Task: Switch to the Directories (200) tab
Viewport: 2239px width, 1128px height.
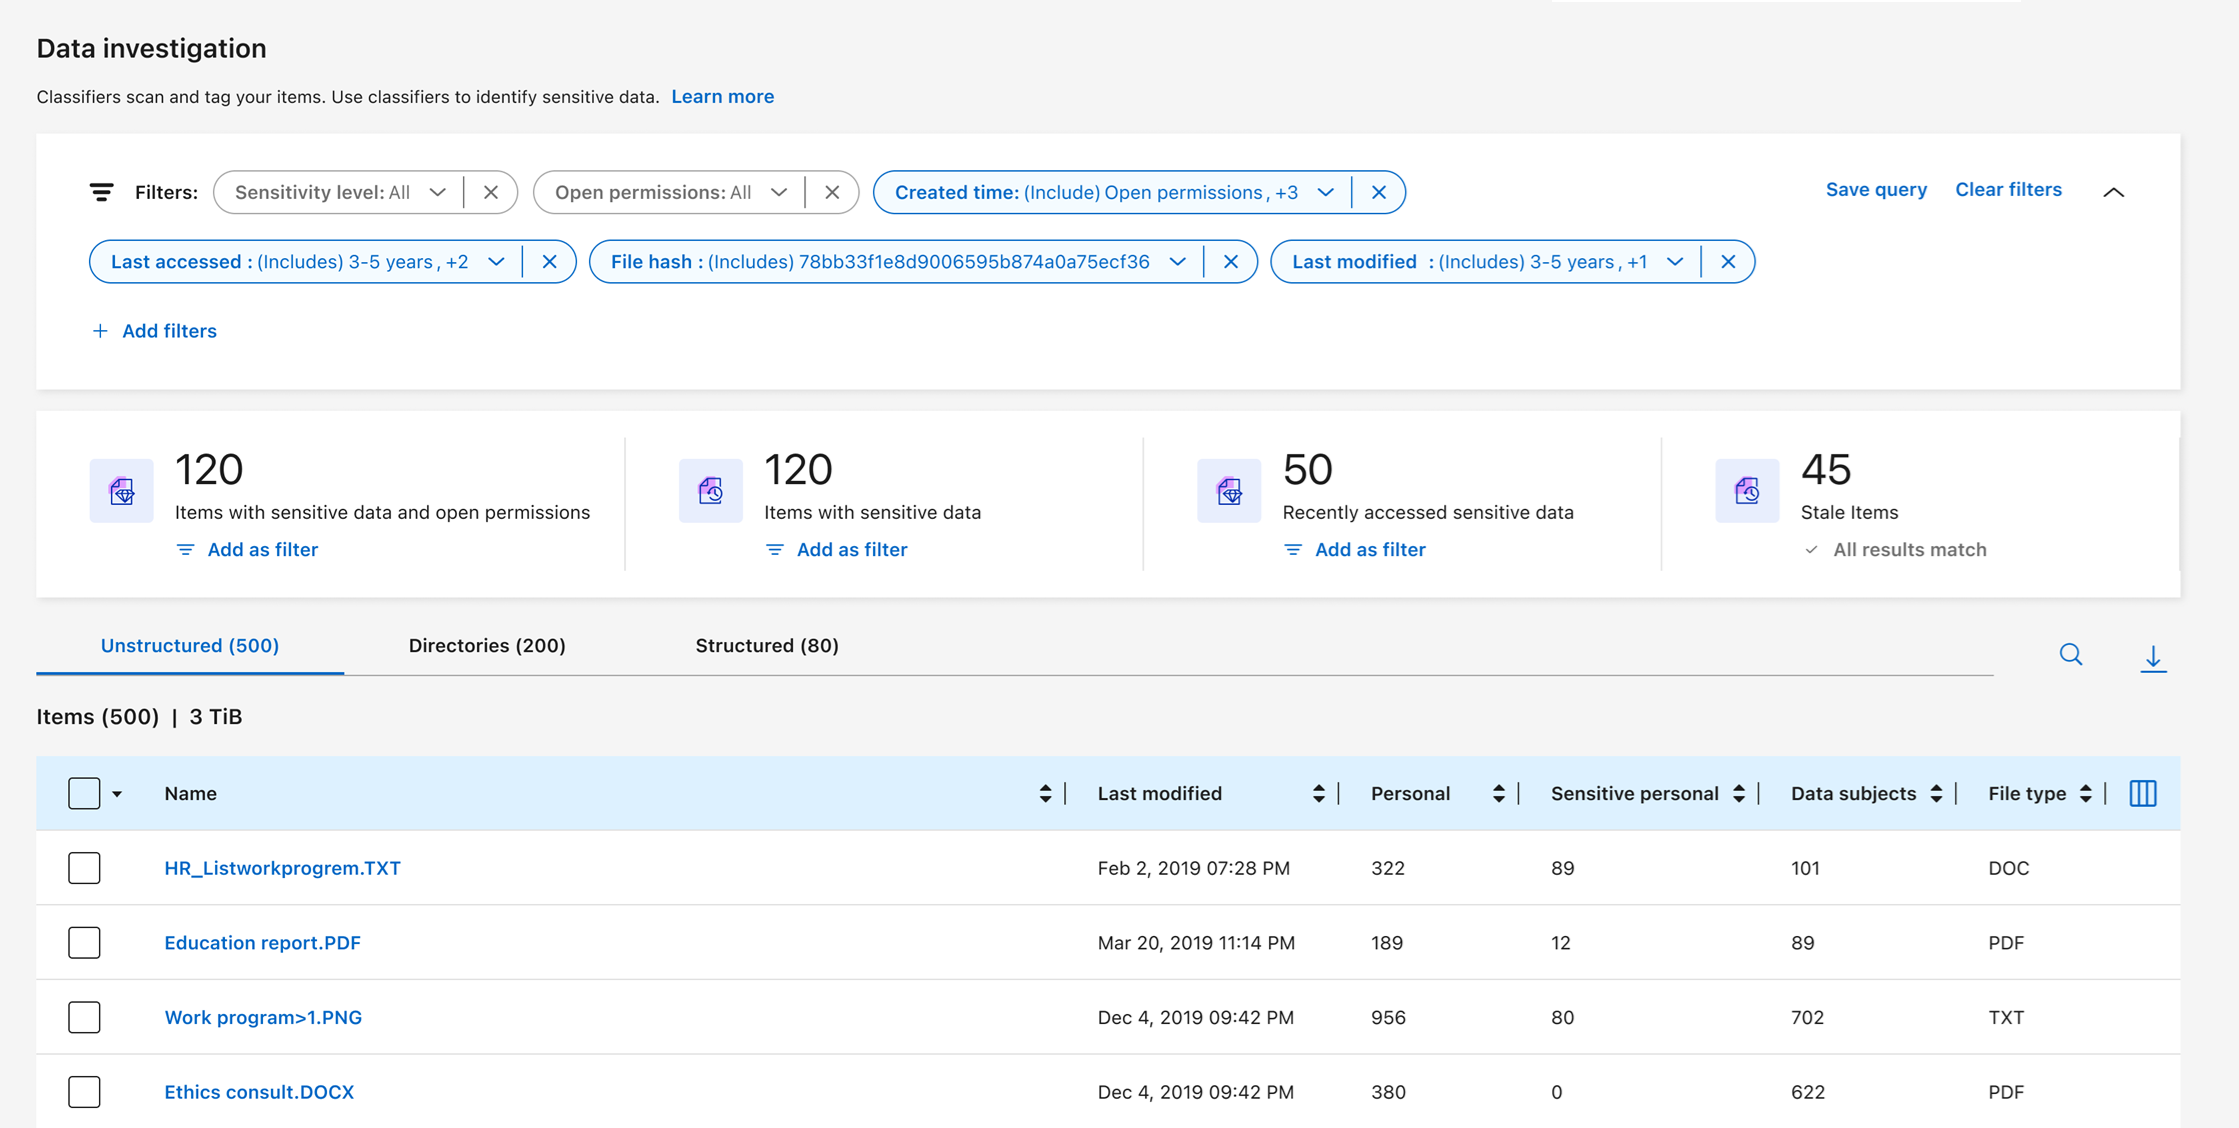Action: 487,646
